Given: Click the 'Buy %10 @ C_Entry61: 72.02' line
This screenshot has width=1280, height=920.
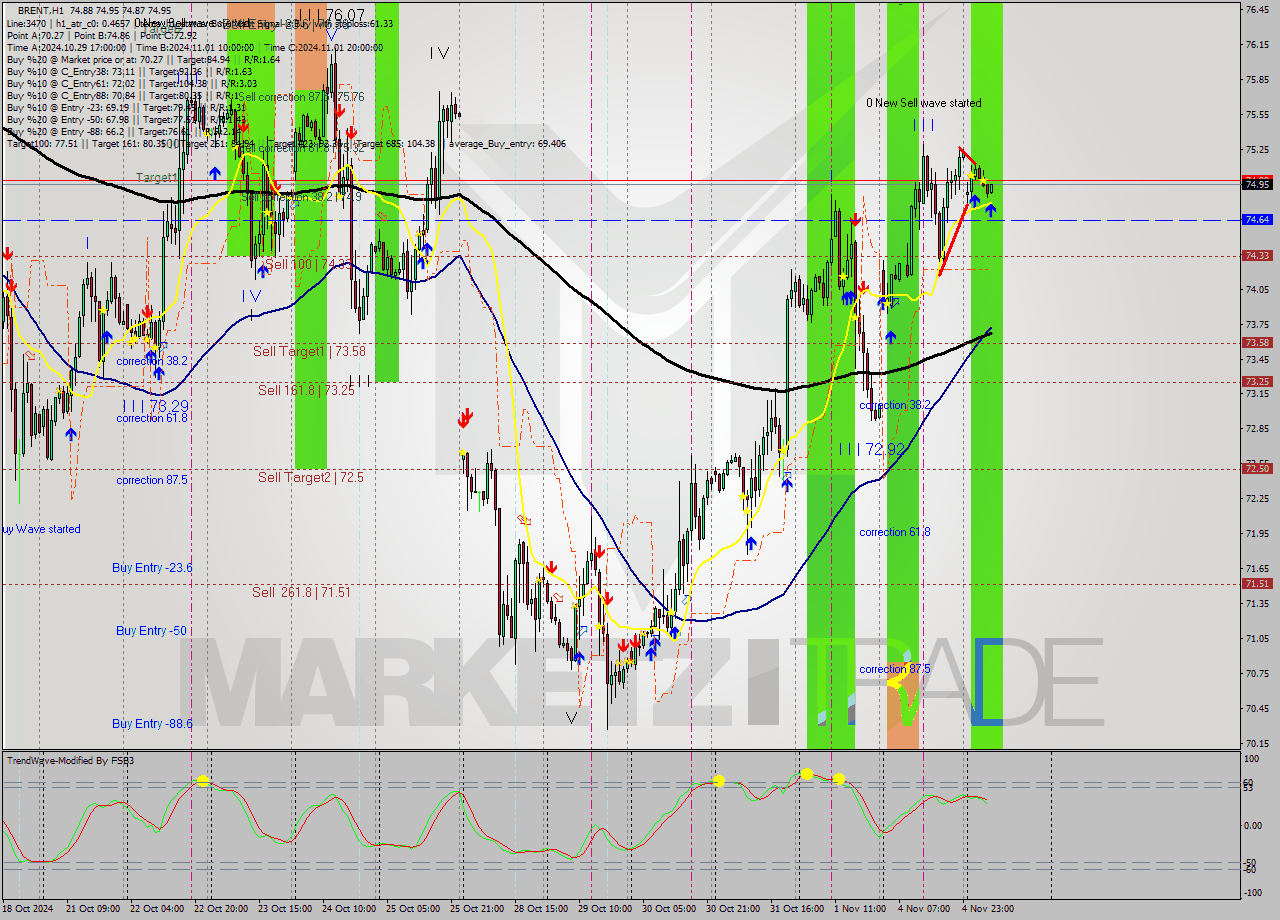Looking at the screenshot, I should 132,84.
